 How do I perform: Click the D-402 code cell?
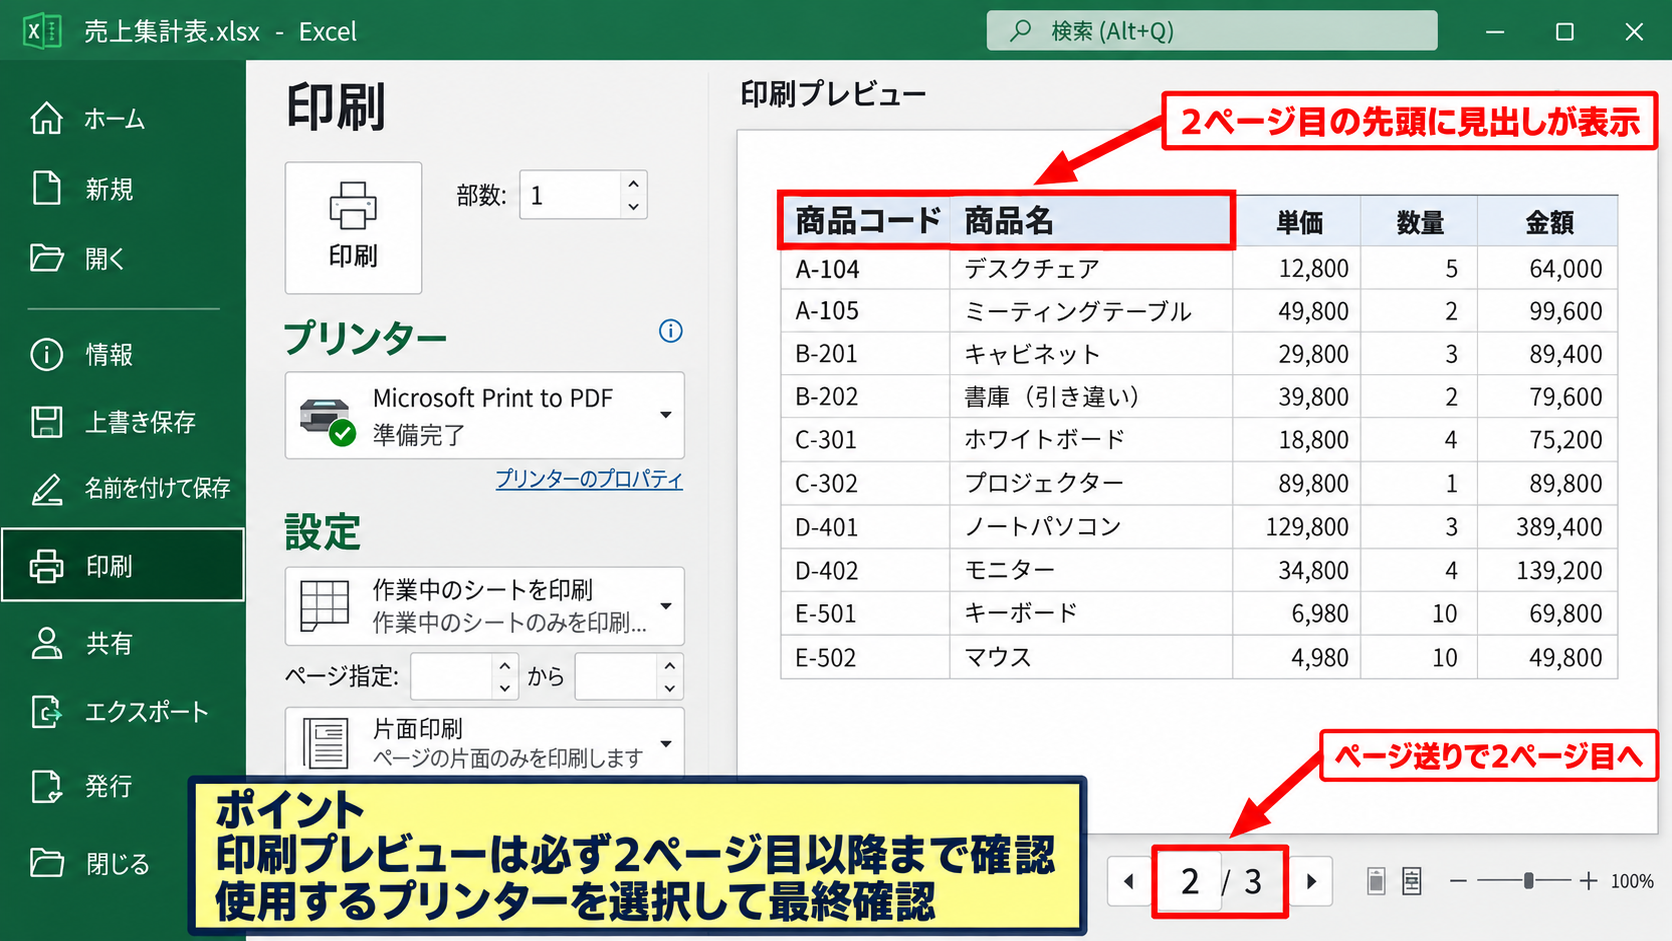866,570
